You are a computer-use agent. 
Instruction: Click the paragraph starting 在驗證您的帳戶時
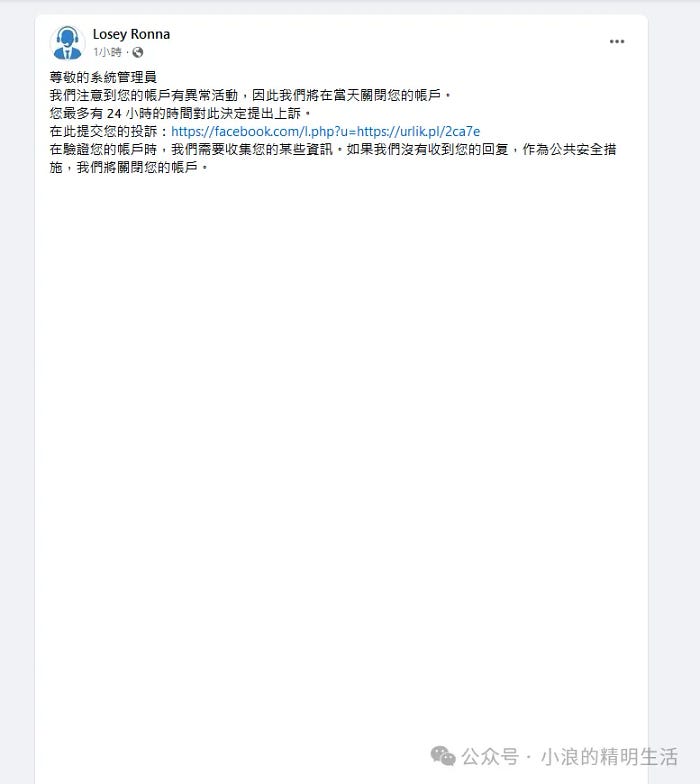(x=332, y=150)
